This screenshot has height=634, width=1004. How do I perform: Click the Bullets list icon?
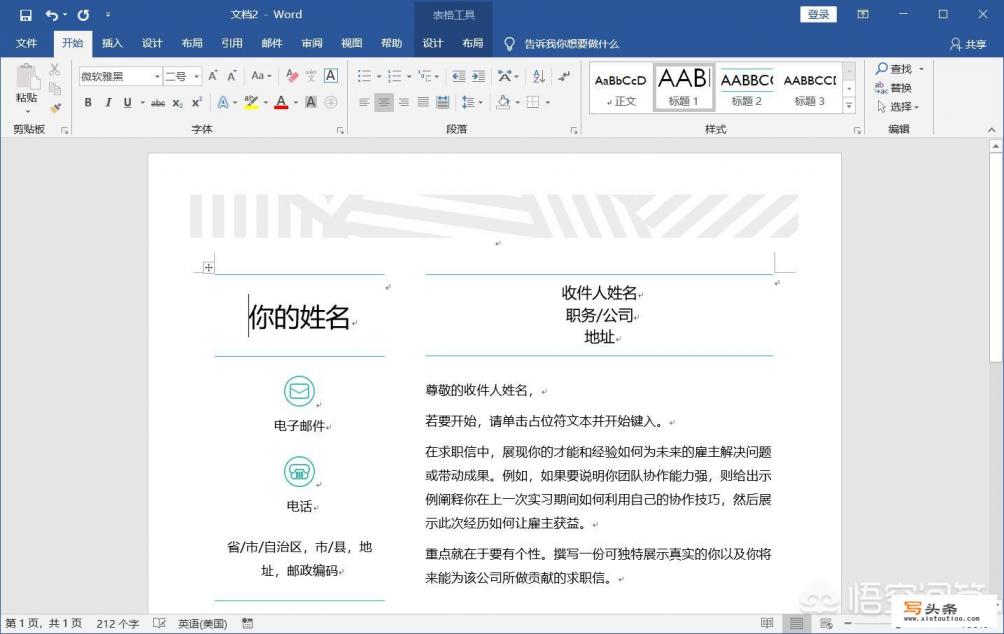coord(364,76)
